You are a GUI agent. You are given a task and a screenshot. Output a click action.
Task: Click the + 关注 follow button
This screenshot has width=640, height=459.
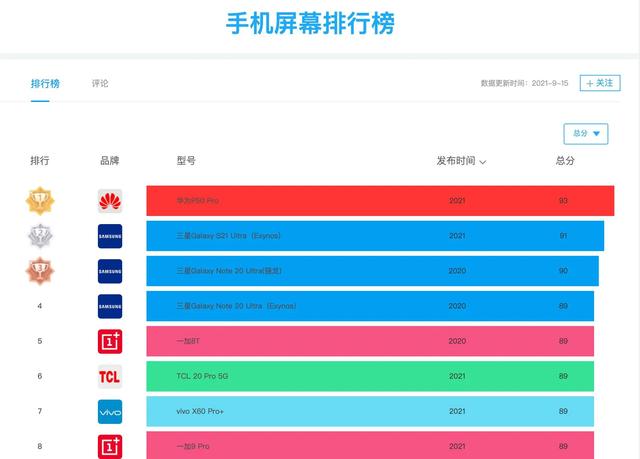[600, 83]
